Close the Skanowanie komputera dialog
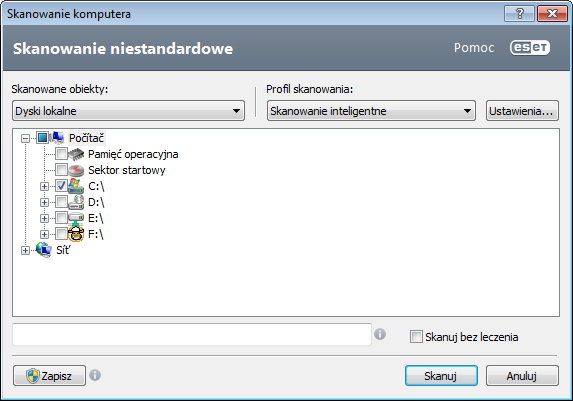 (552, 14)
